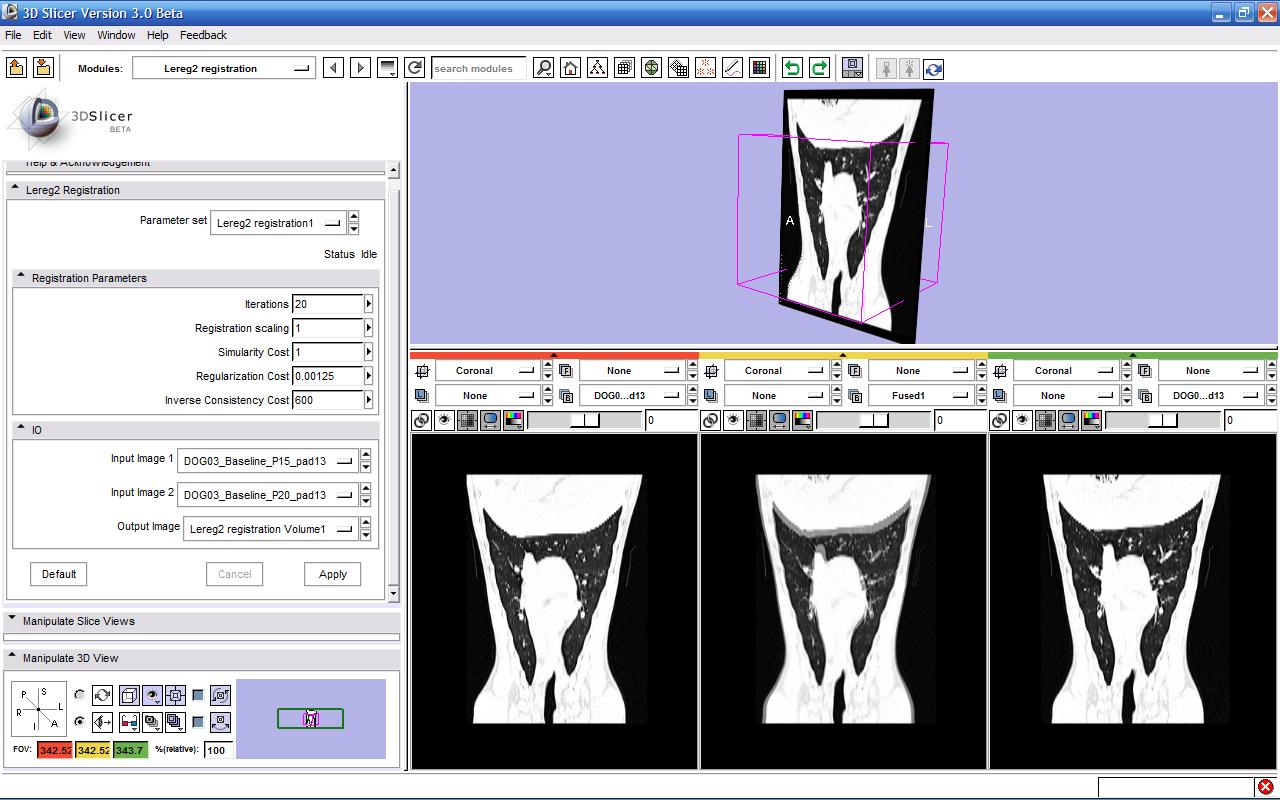
Task: Toggle slice visibility eye in red viewer
Action: point(444,421)
